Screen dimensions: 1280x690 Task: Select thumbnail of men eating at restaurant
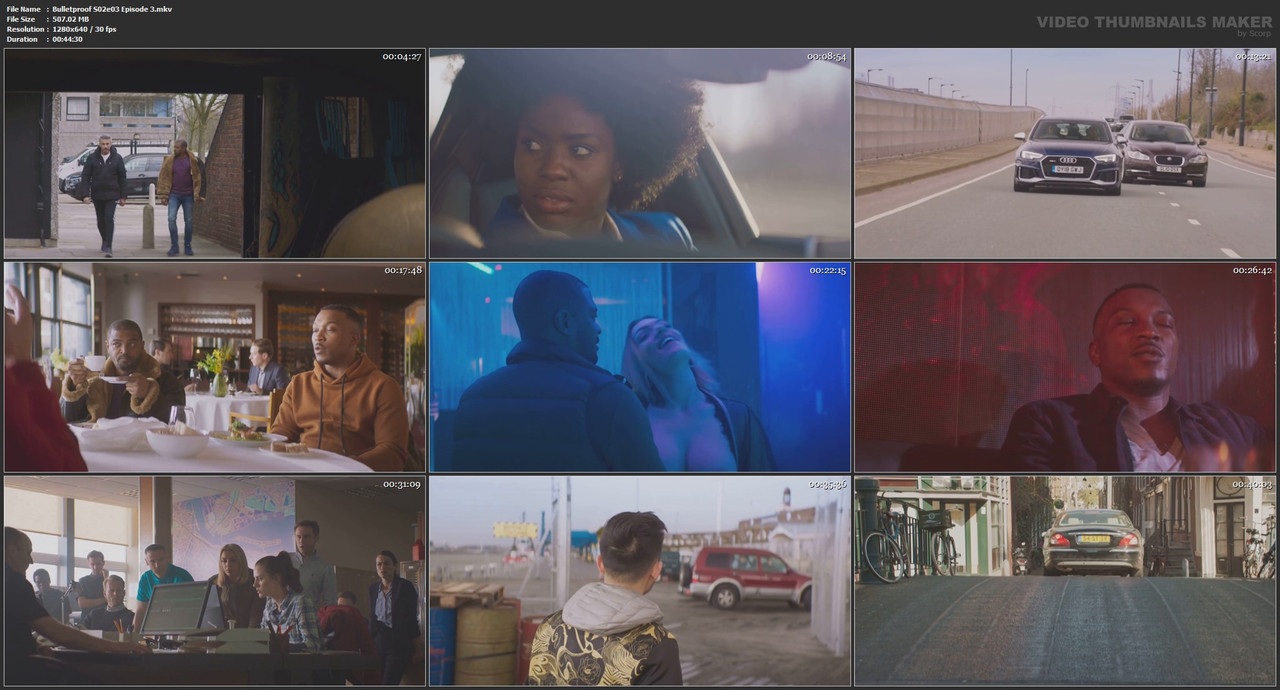[215, 367]
